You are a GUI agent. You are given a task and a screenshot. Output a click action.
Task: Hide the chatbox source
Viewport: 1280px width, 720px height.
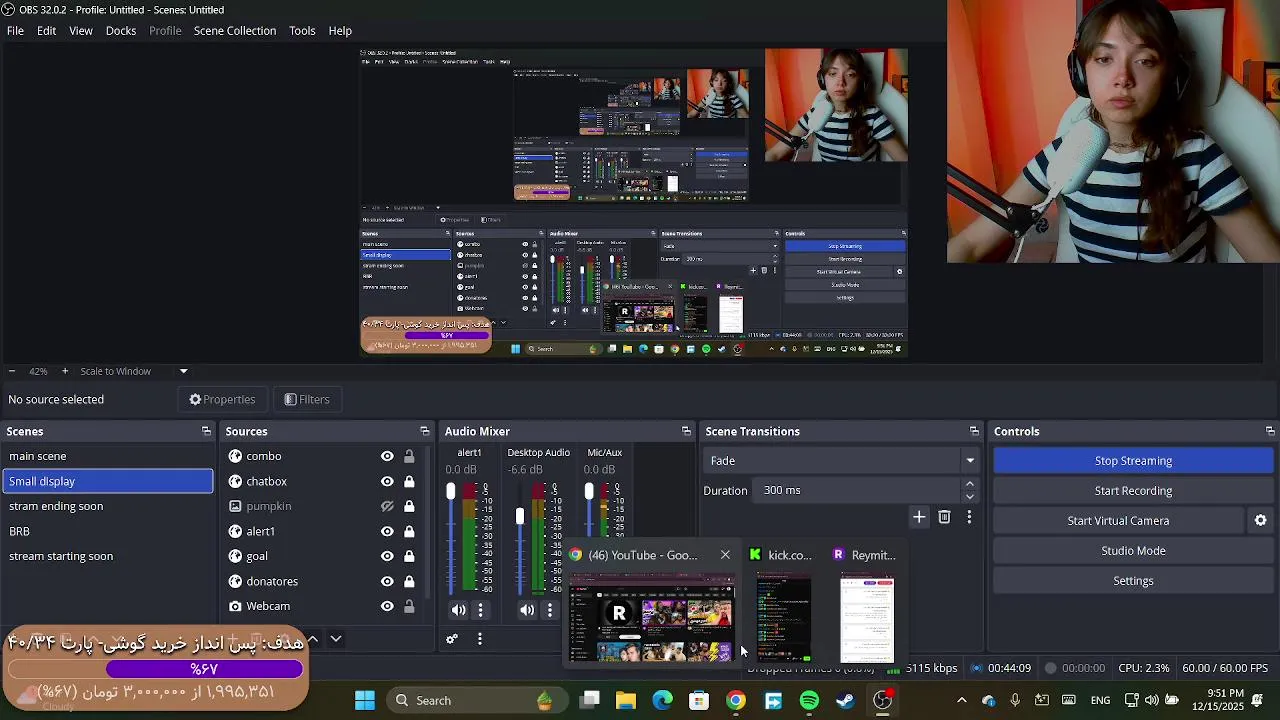point(387,481)
